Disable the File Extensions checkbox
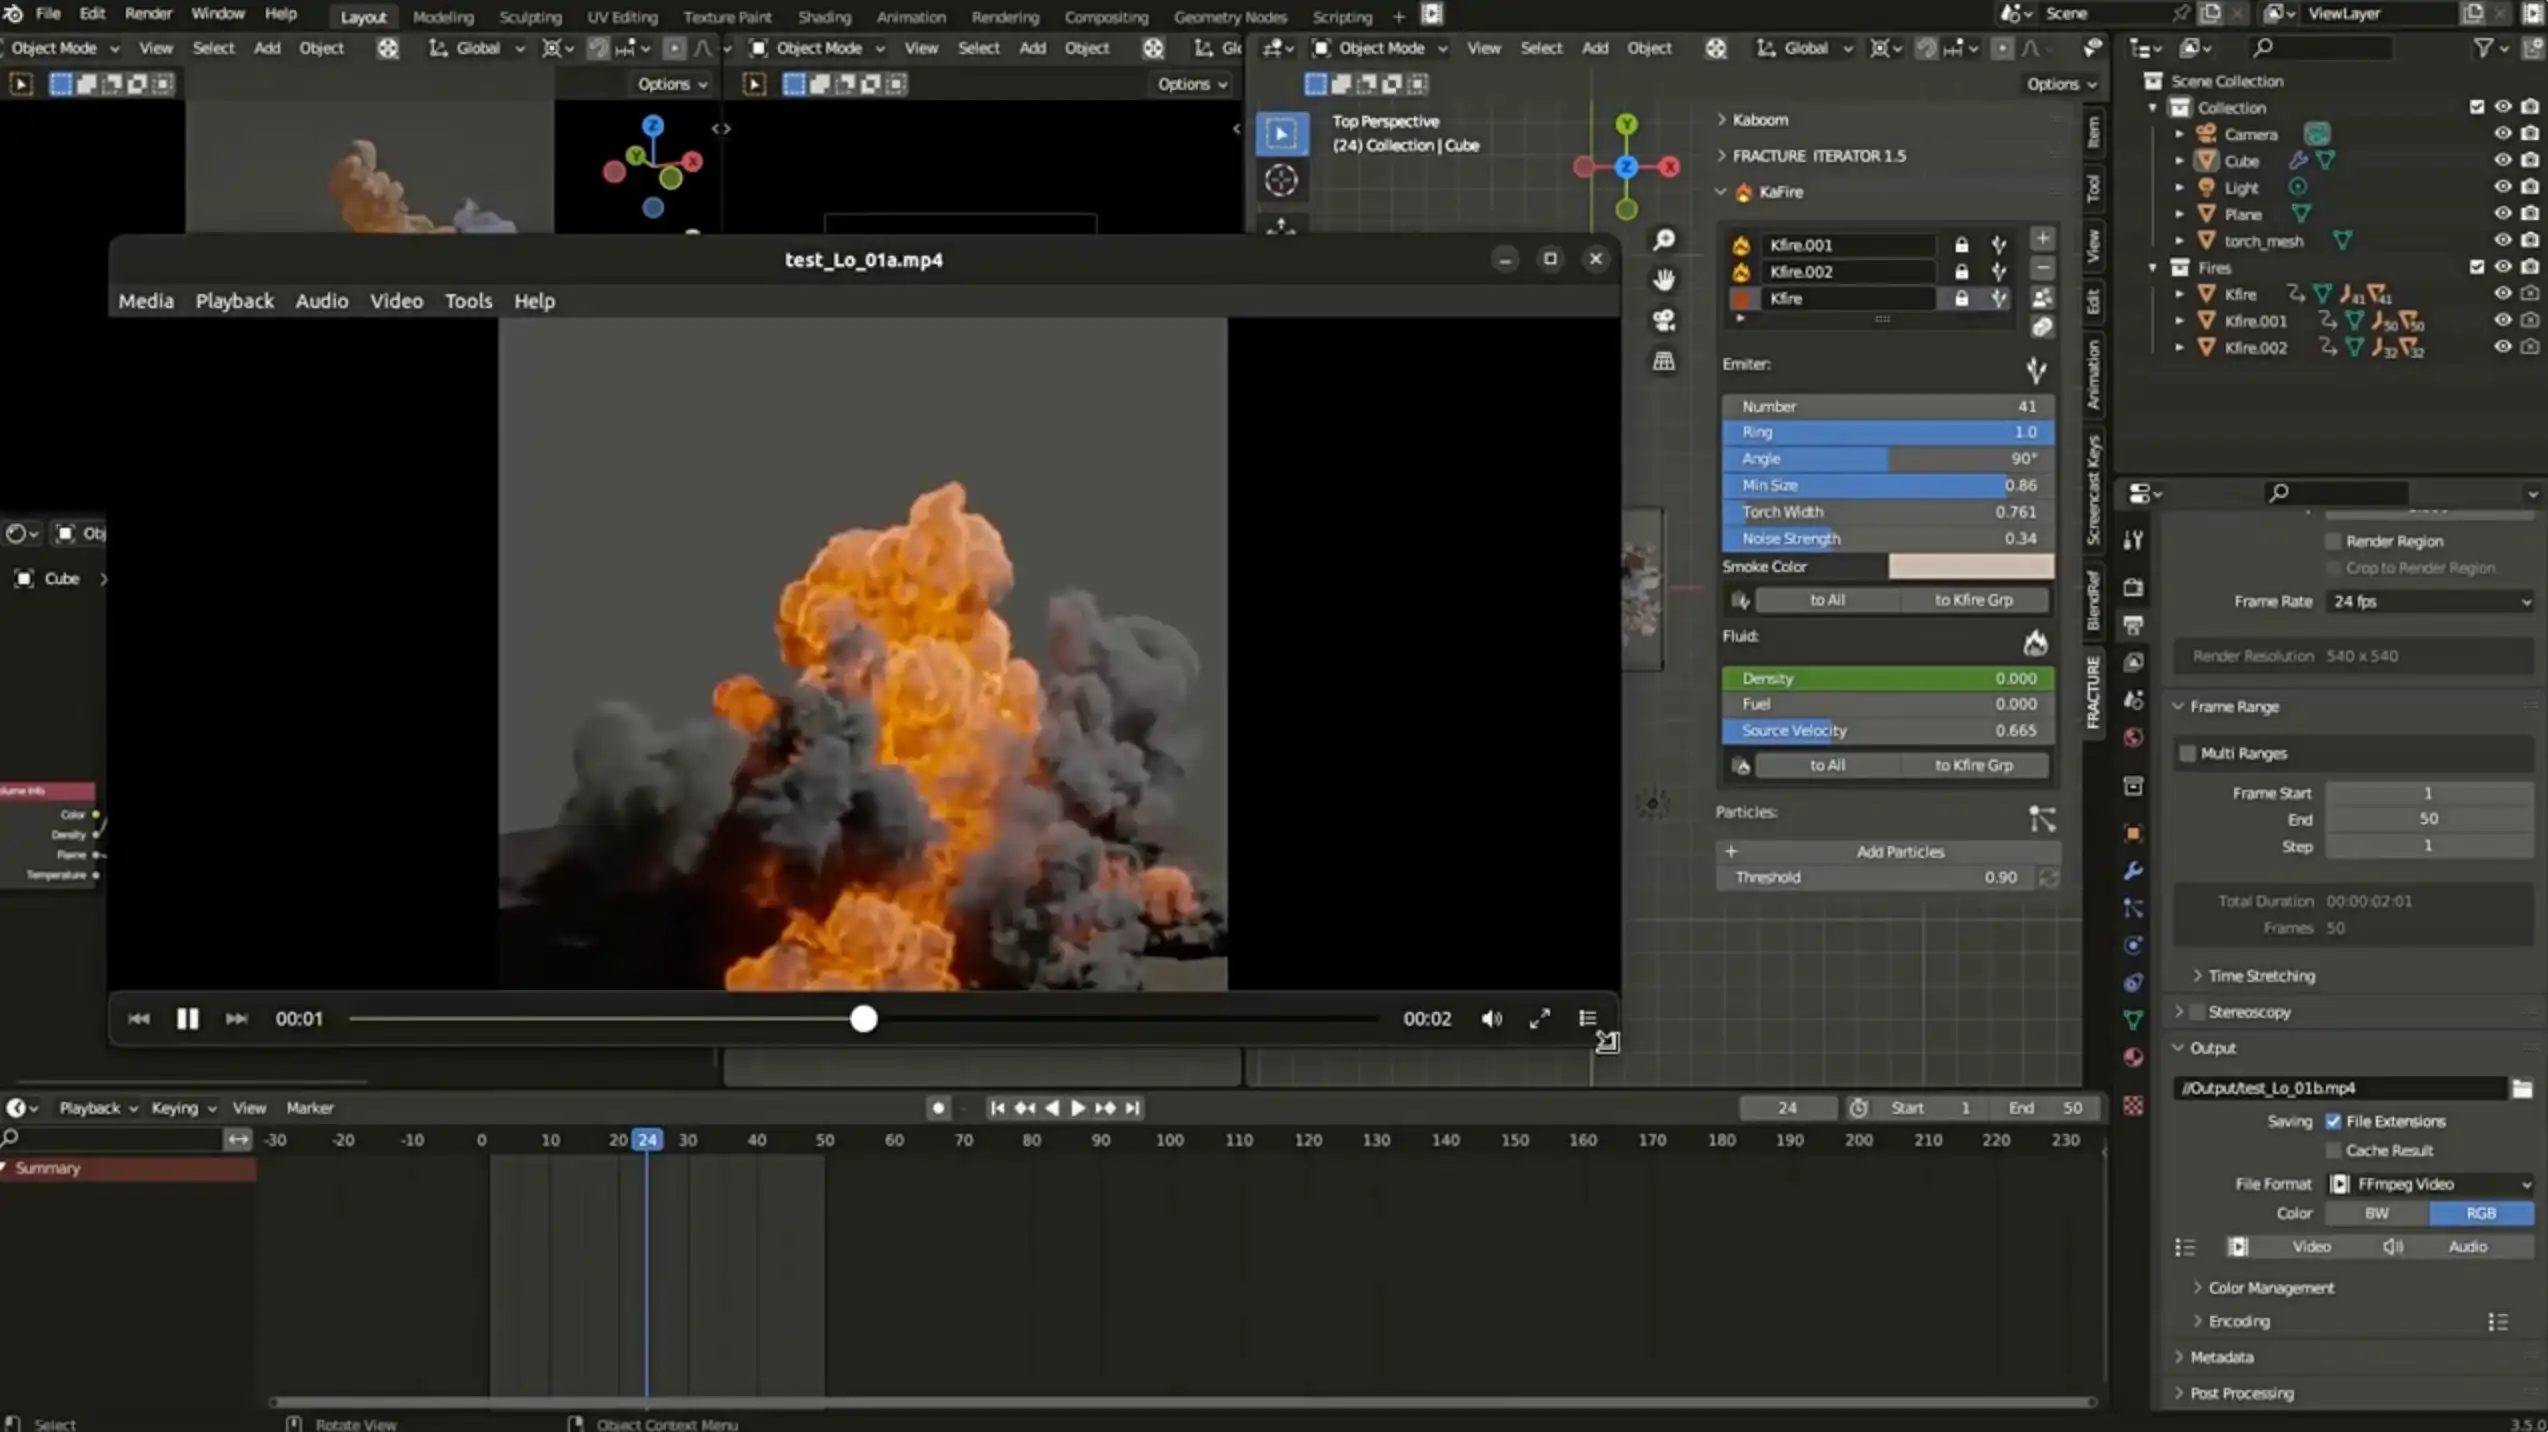The image size is (2548, 1432). (x=2334, y=1121)
